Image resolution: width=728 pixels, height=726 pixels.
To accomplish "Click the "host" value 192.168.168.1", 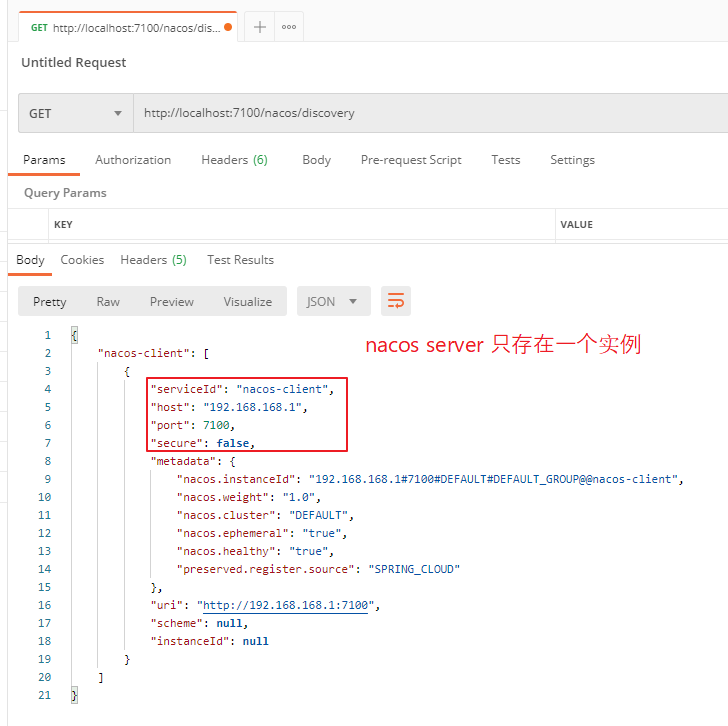I will coord(253,407).
